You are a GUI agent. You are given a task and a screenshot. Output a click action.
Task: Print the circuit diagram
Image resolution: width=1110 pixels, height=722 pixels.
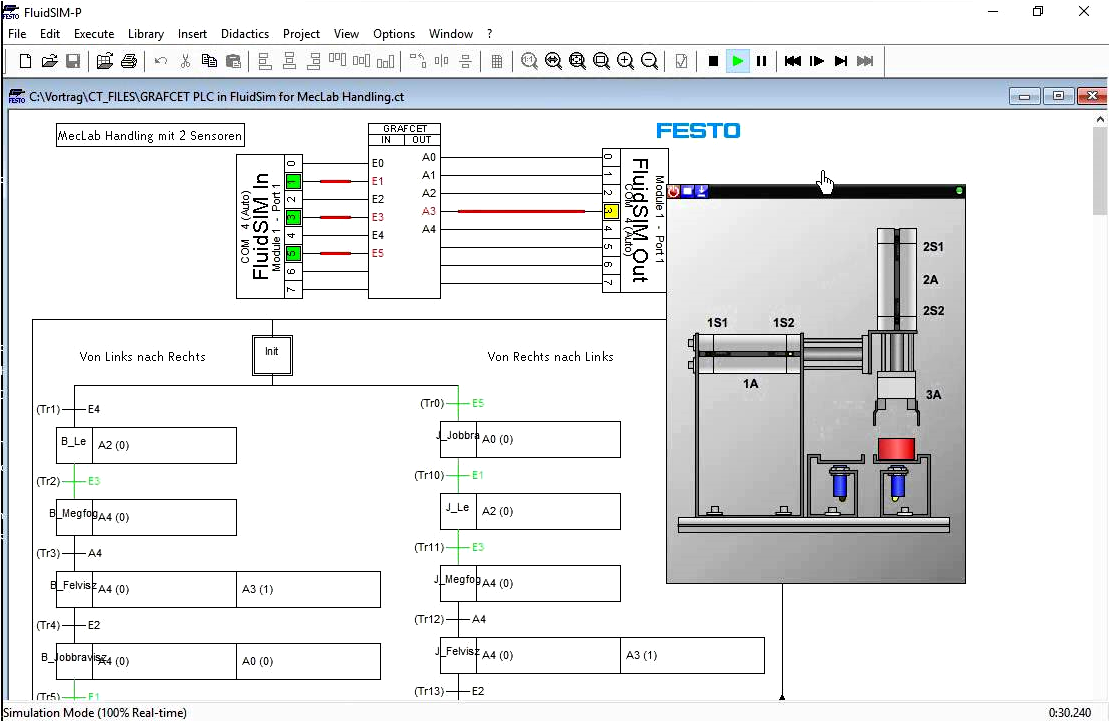pos(129,62)
